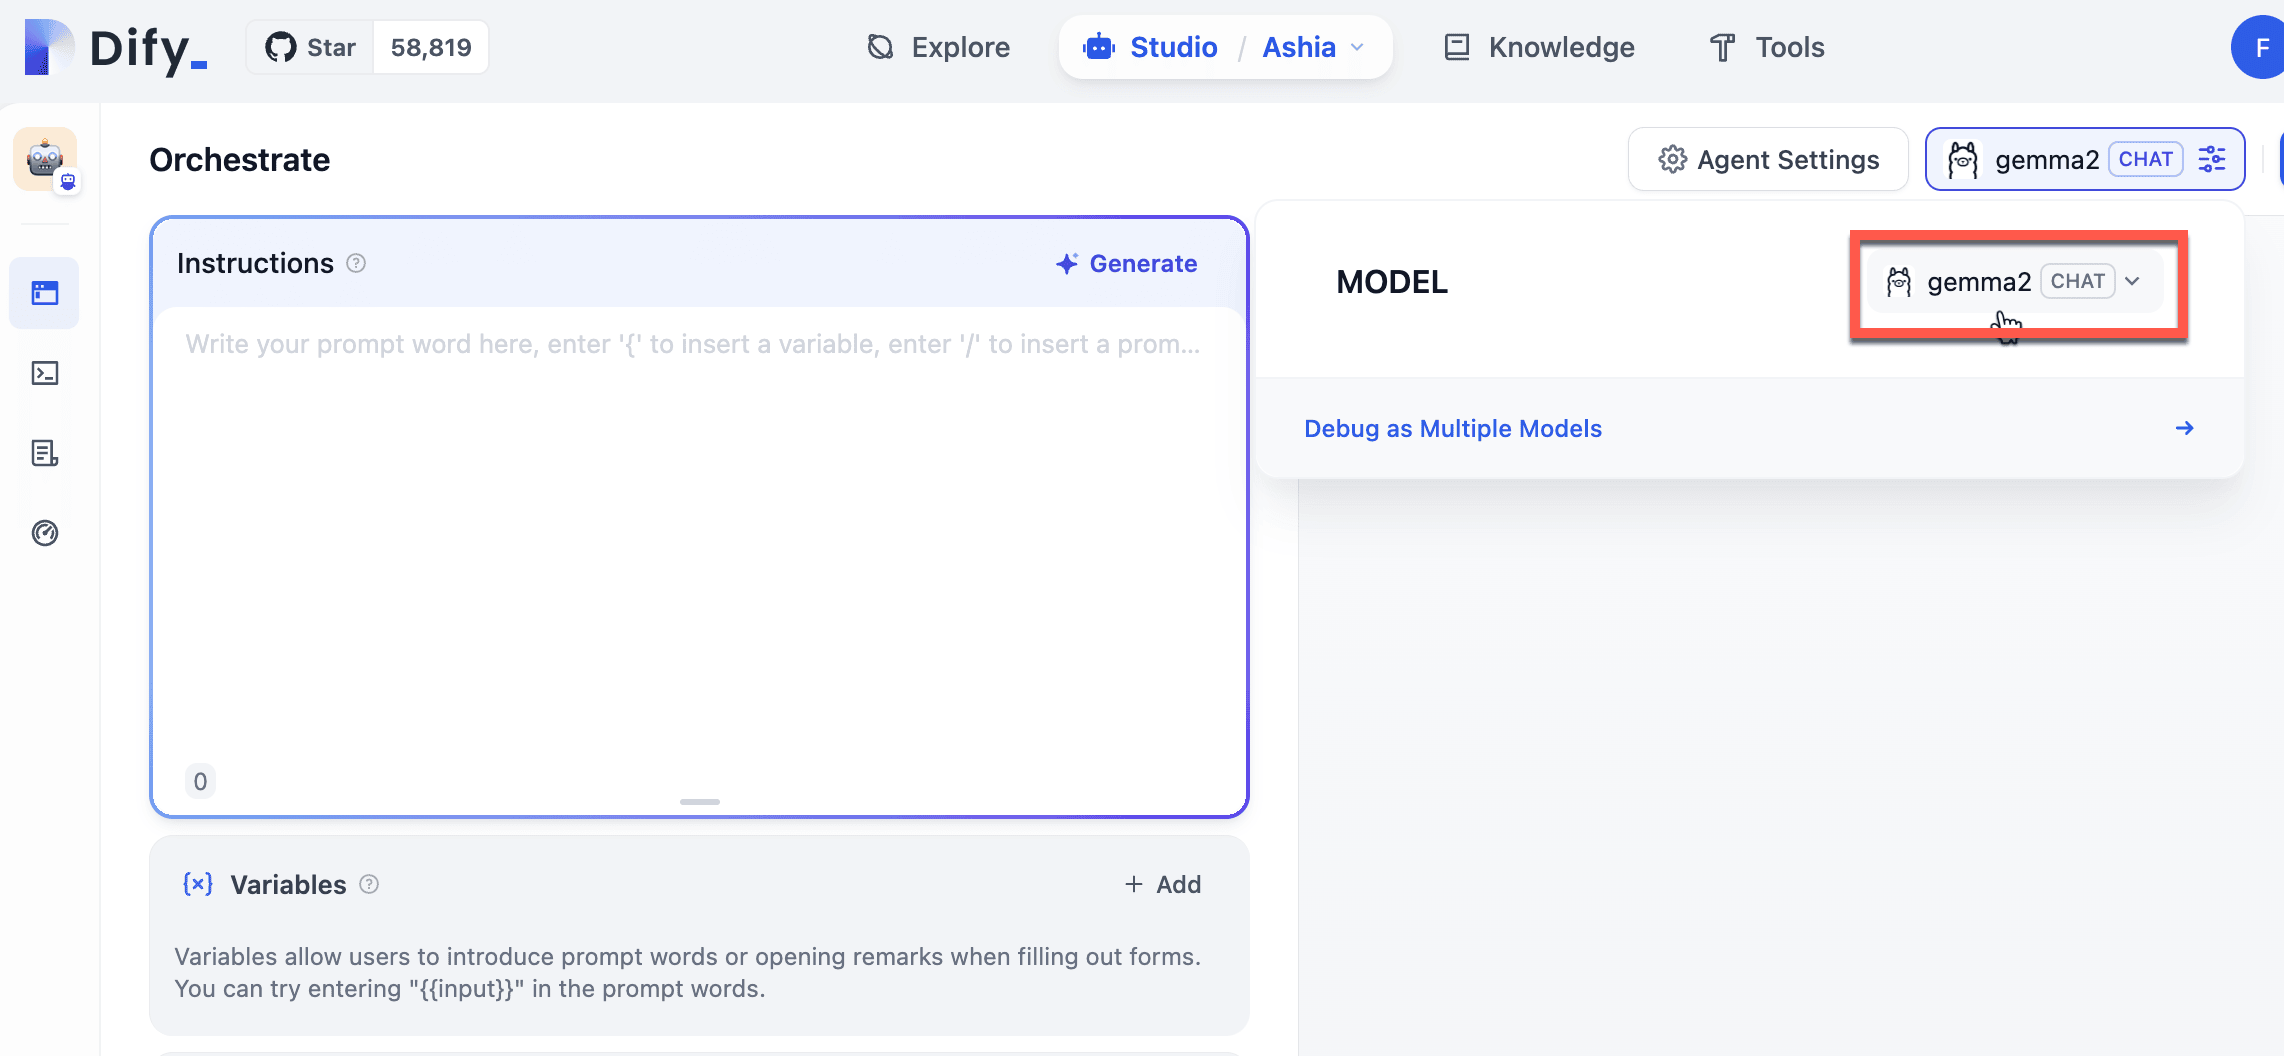2284x1056 pixels.
Task: Open the Orchestrate sidebar icon
Action: (x=45, y=293)
